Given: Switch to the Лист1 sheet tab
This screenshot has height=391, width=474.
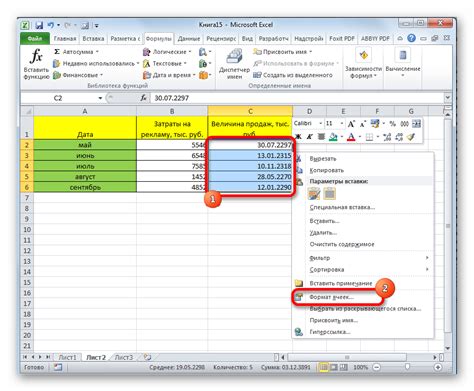Looking at the screenshot, I should pos(68,357).
